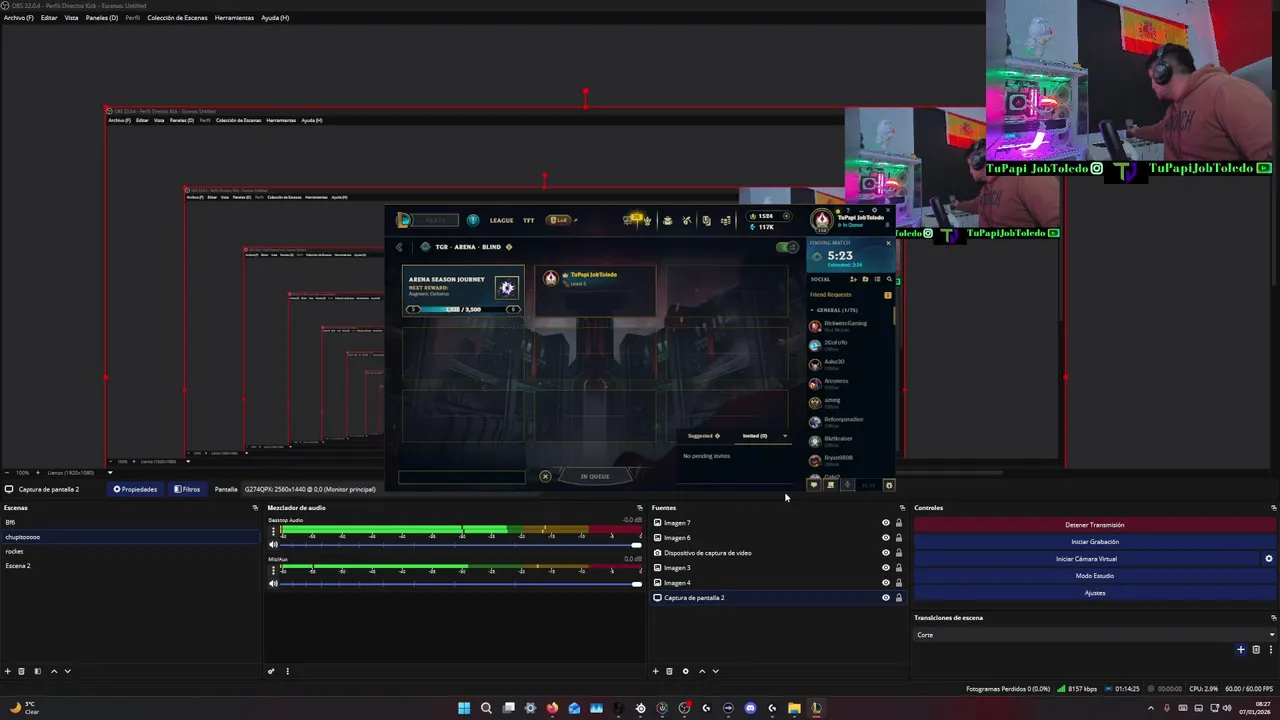Undock the Escenas panel

tap(255, 508)
